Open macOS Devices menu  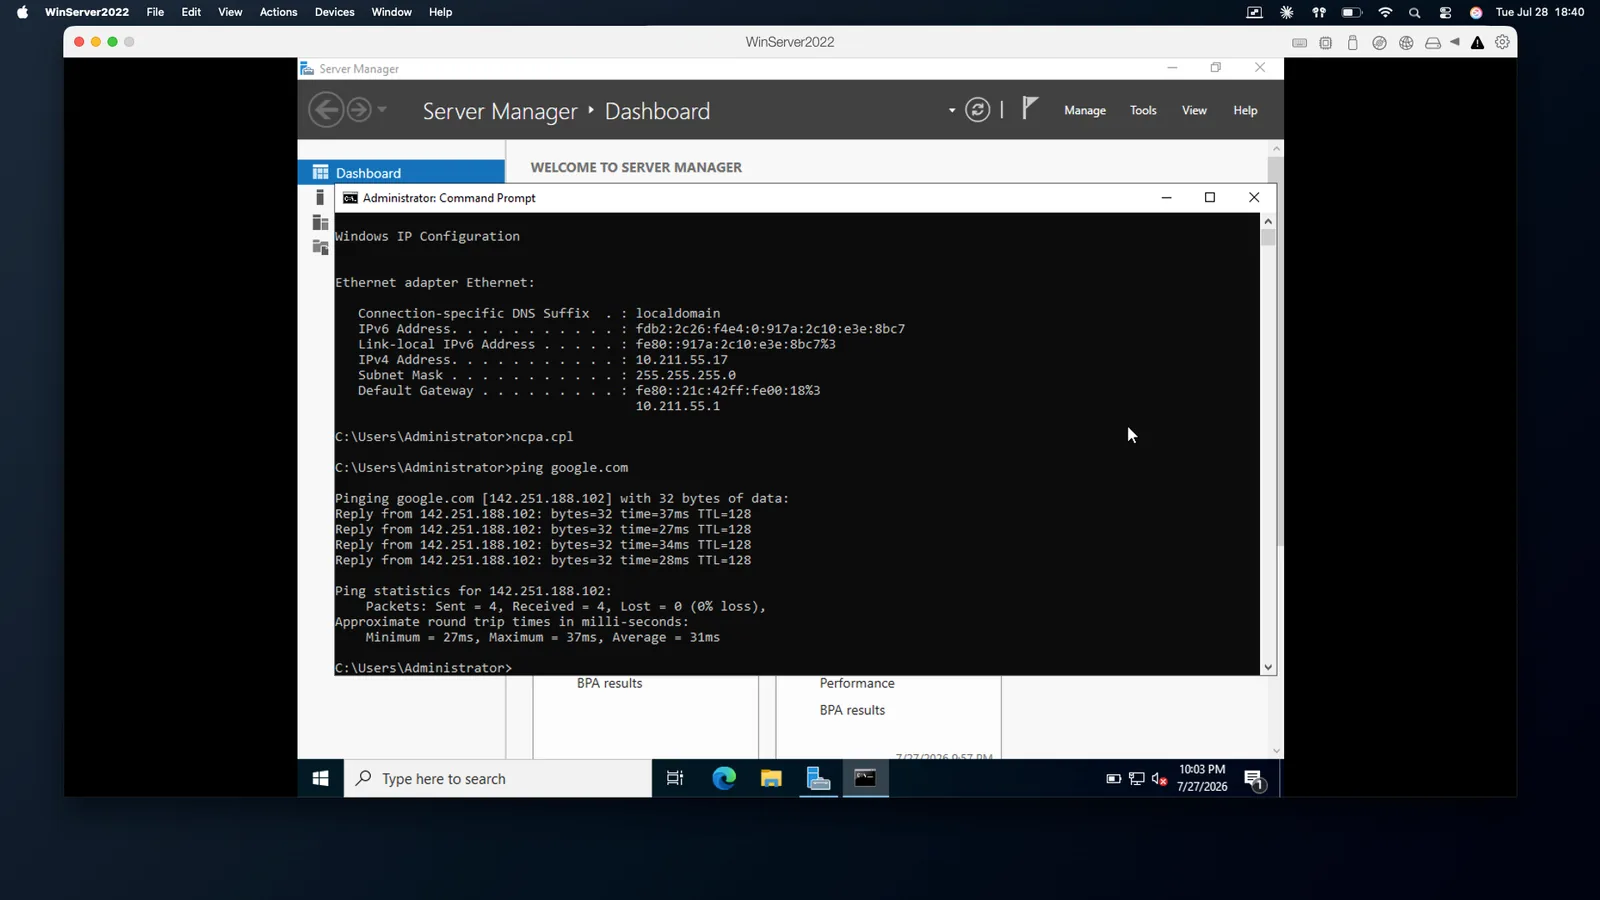pos(334,12)
